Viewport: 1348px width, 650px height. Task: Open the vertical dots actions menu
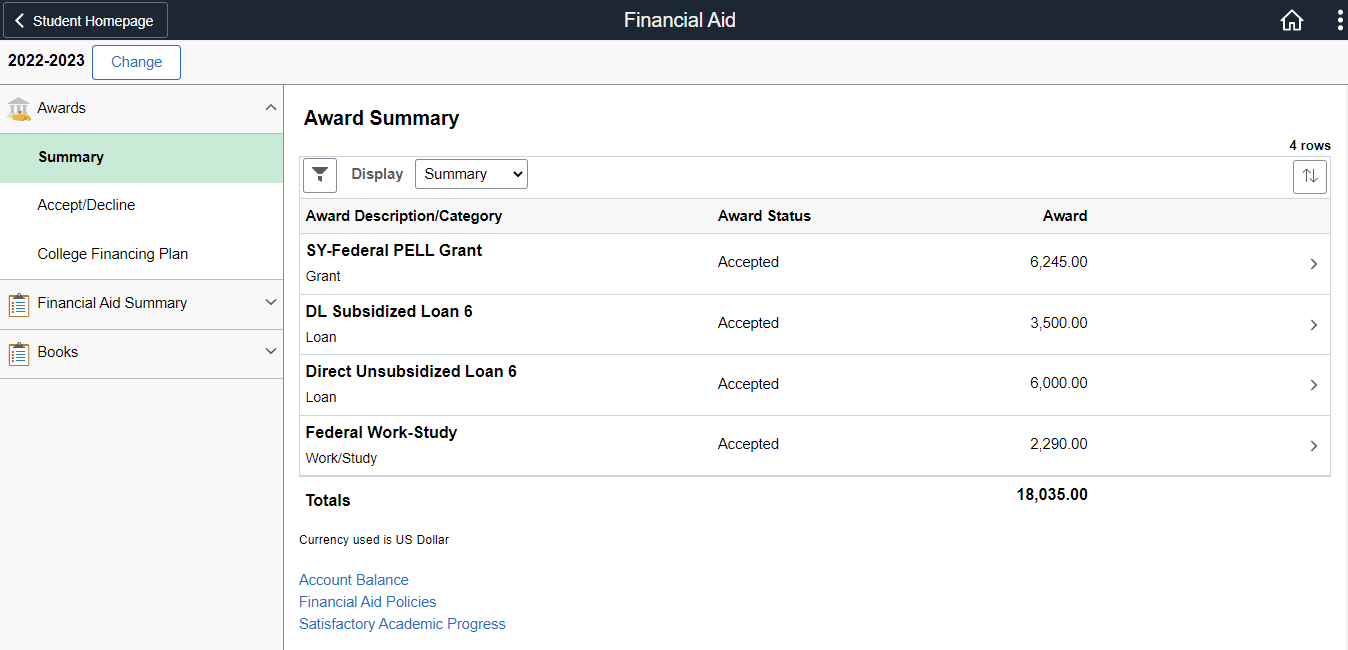point(1340,20)
